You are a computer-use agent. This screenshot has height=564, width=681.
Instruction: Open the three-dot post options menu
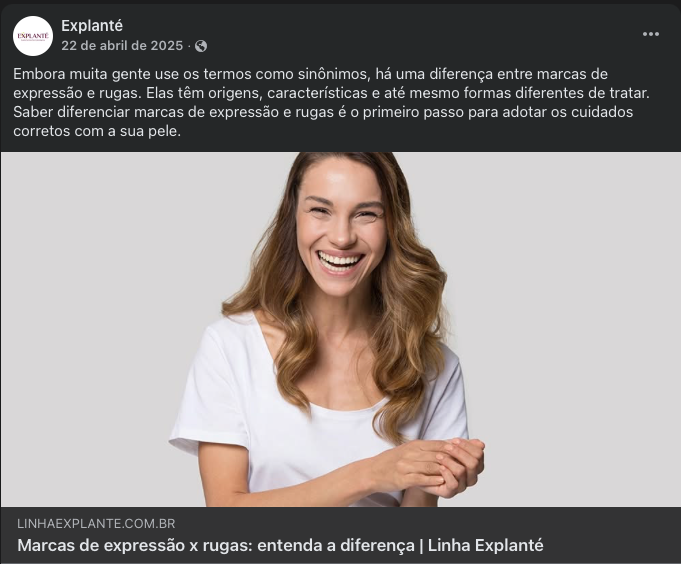tap(651, 34)
